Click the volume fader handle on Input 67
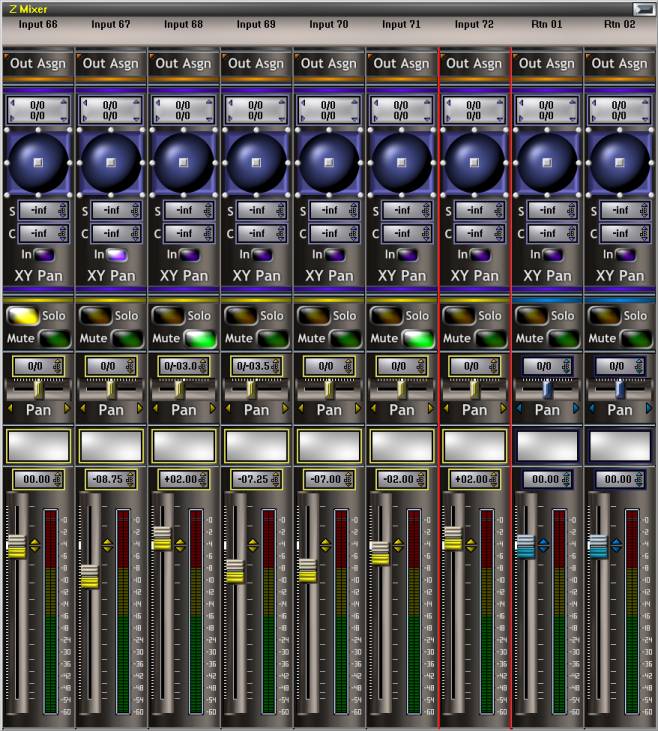658x731 pixels. coord(90,576)
